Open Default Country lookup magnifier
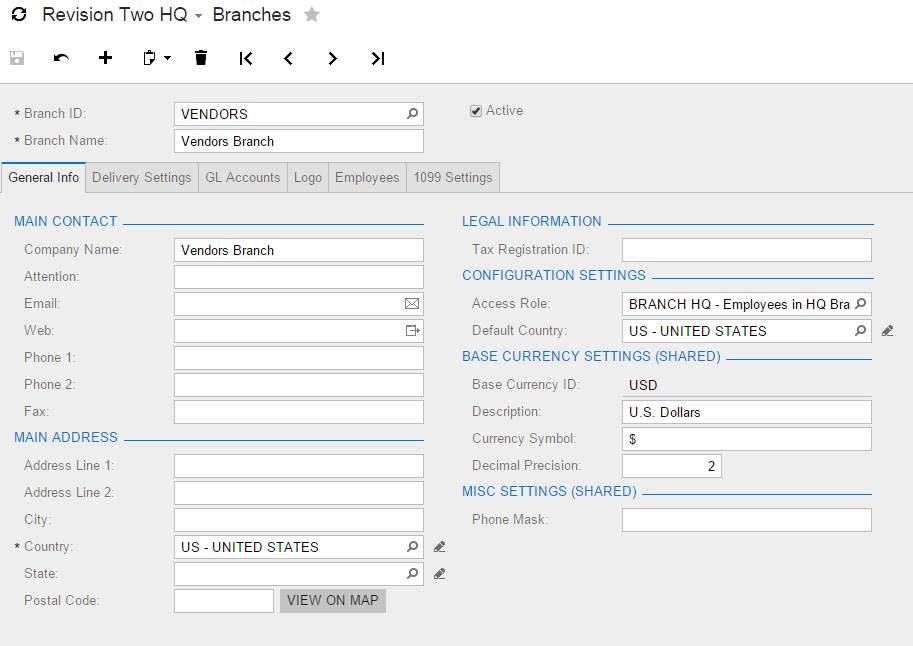The image size is (913, 646). (x=861, y=330)
